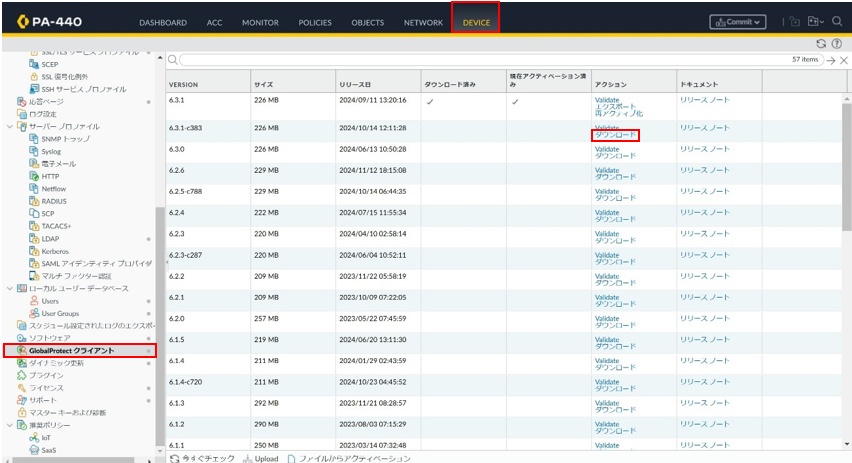This screenshot has height=463, width=852.
Task: Open the OBJECTS tab
Action: tap(368, 23)
